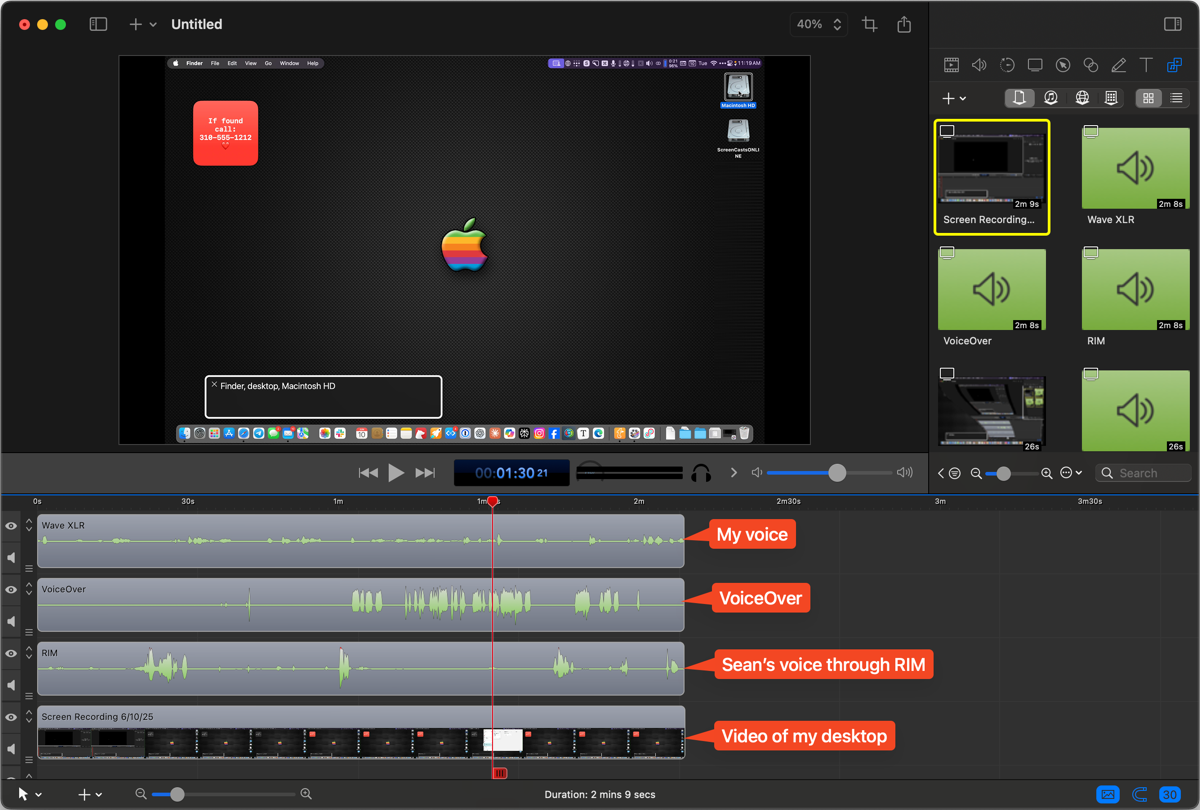Select the VoiceOver media thumbnail

pos(991,290)
